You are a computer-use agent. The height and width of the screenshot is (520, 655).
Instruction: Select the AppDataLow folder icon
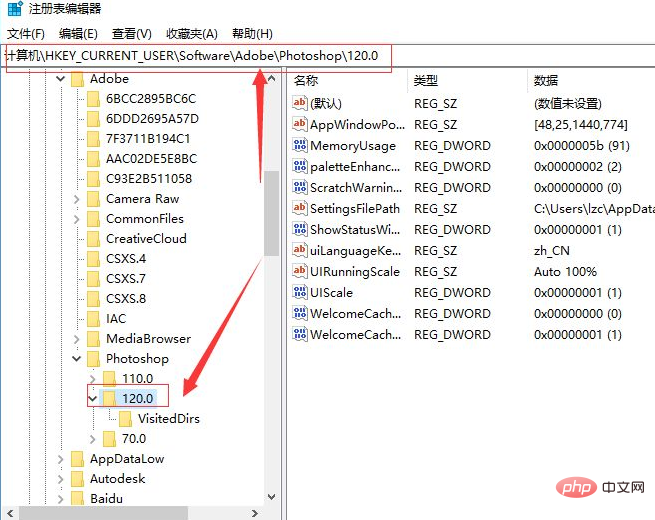click(x=77, y=459)
